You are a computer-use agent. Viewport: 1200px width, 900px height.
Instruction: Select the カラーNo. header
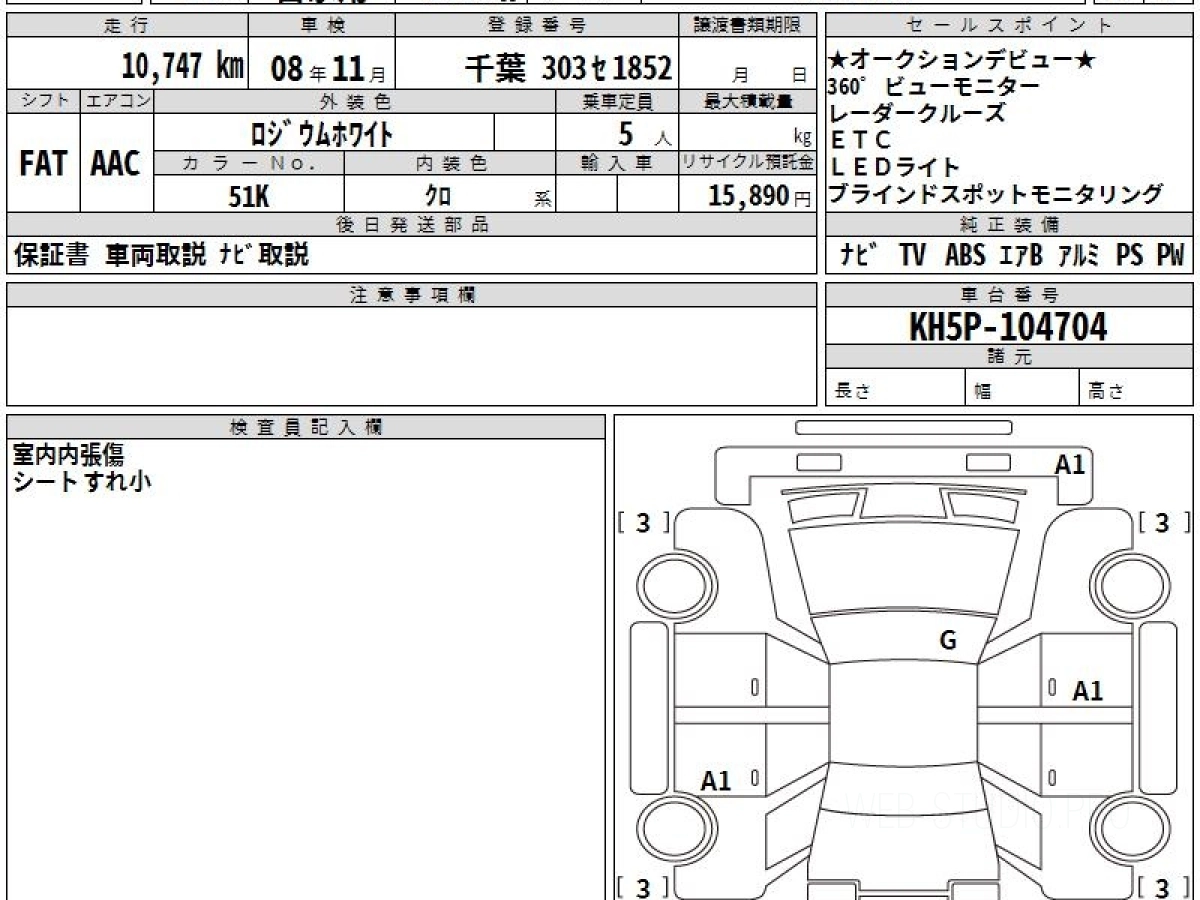249,164
